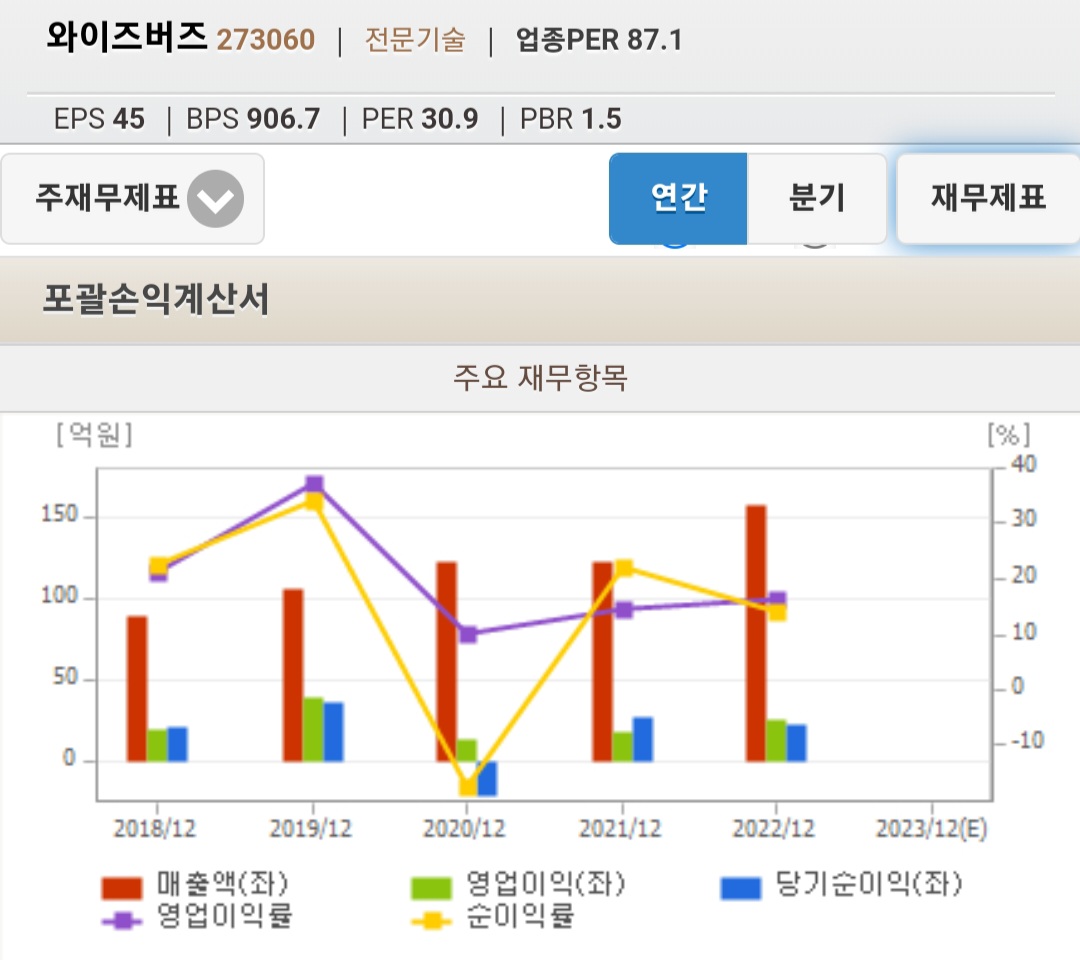The width and height of the screenshot is (1080, 960).
Task: Click the 주요 재무항목 chart title
Action: point(540,377)
